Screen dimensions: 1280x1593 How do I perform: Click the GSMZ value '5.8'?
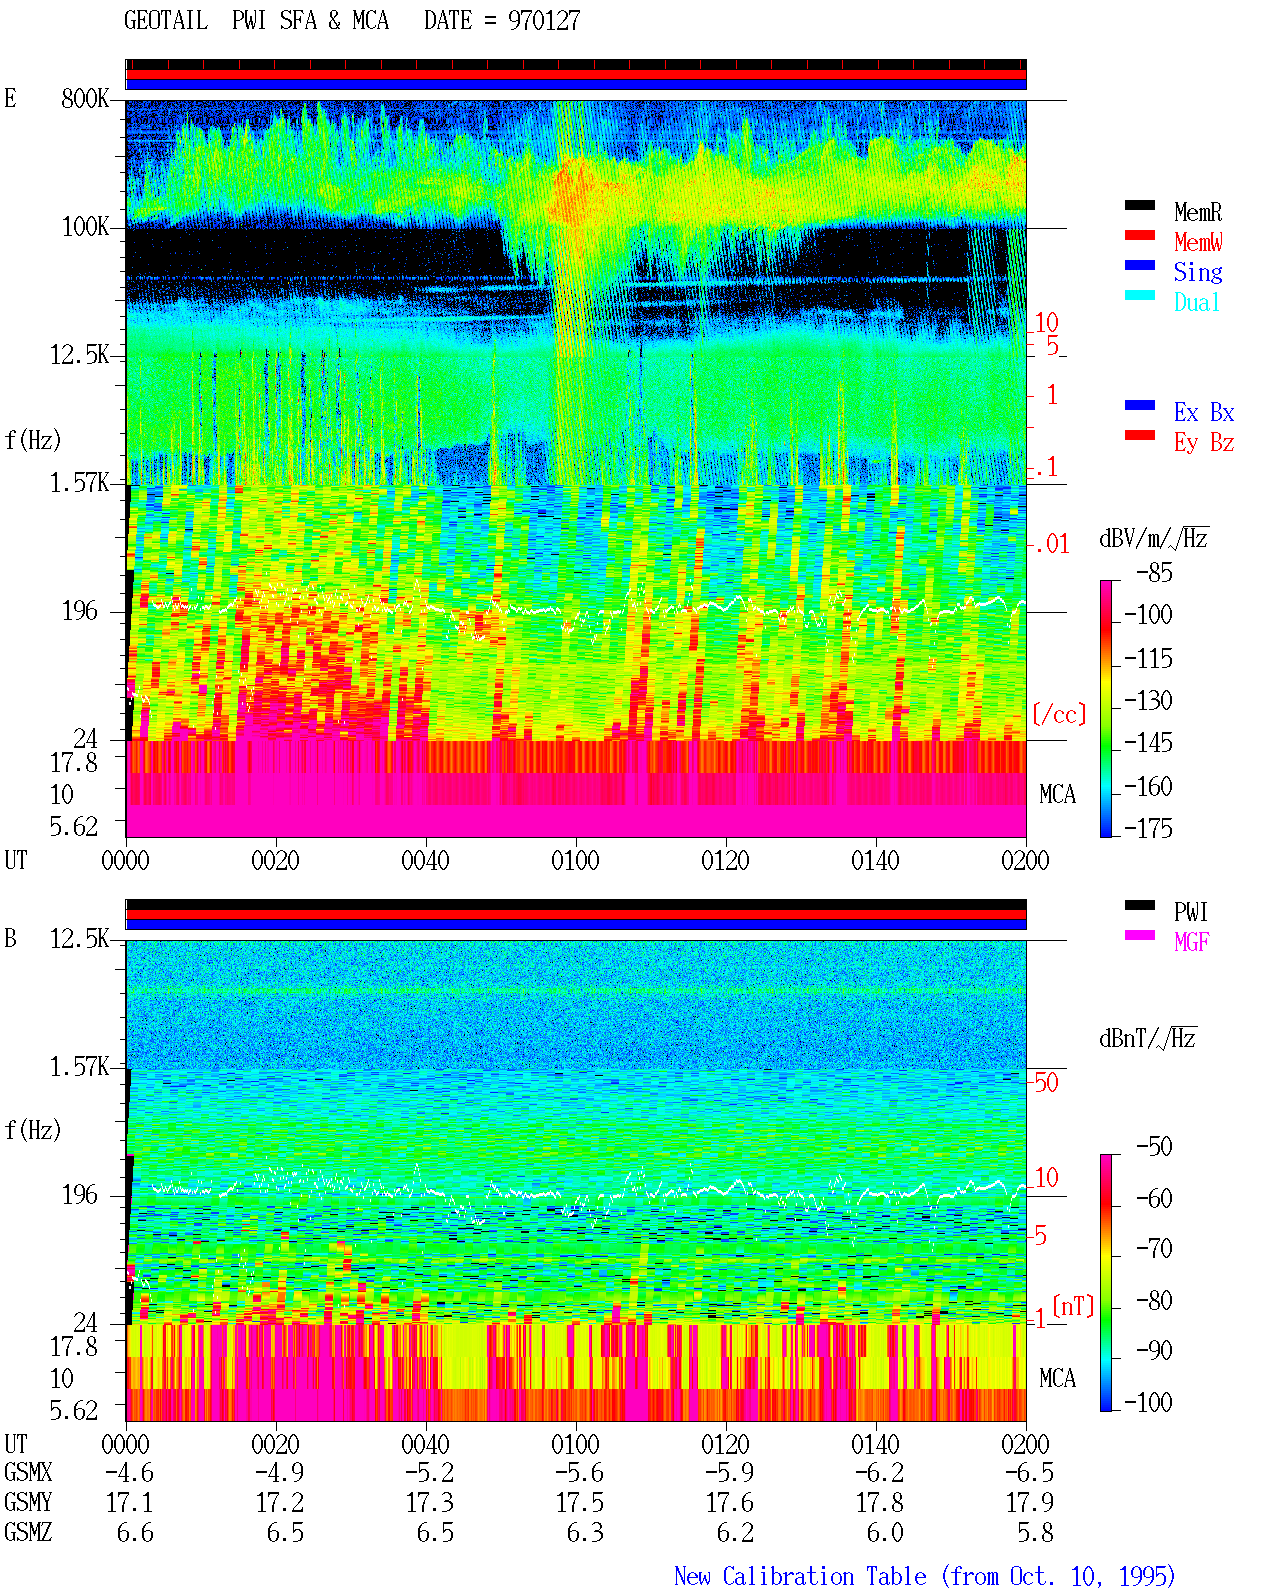point(1036,1533)
